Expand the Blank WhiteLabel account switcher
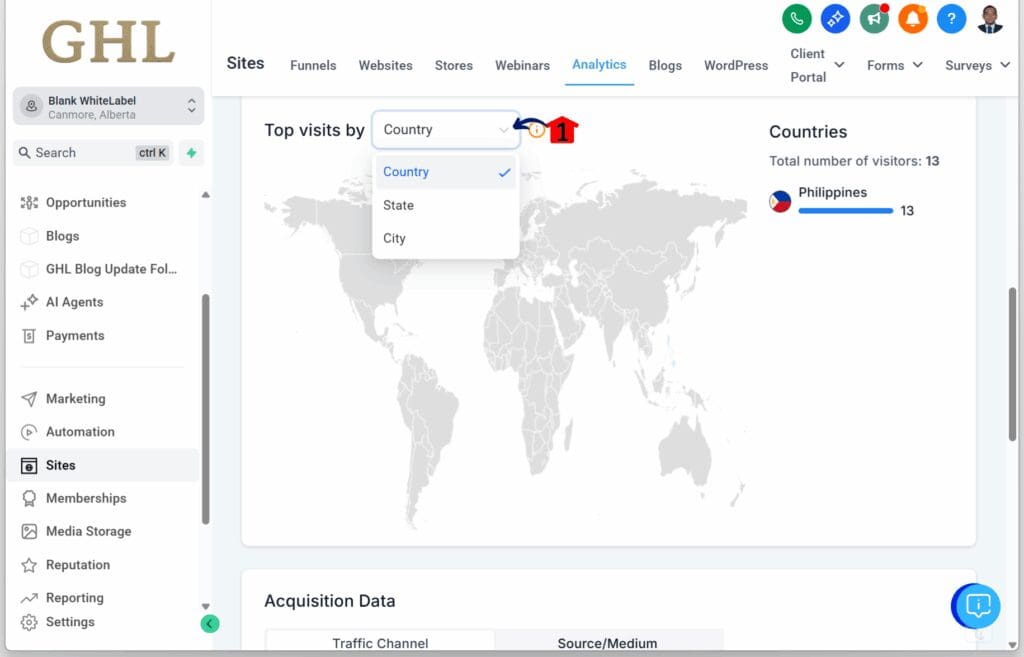Image resolution: width=1024 pixels, height=657 pixels. click(106, 105)
